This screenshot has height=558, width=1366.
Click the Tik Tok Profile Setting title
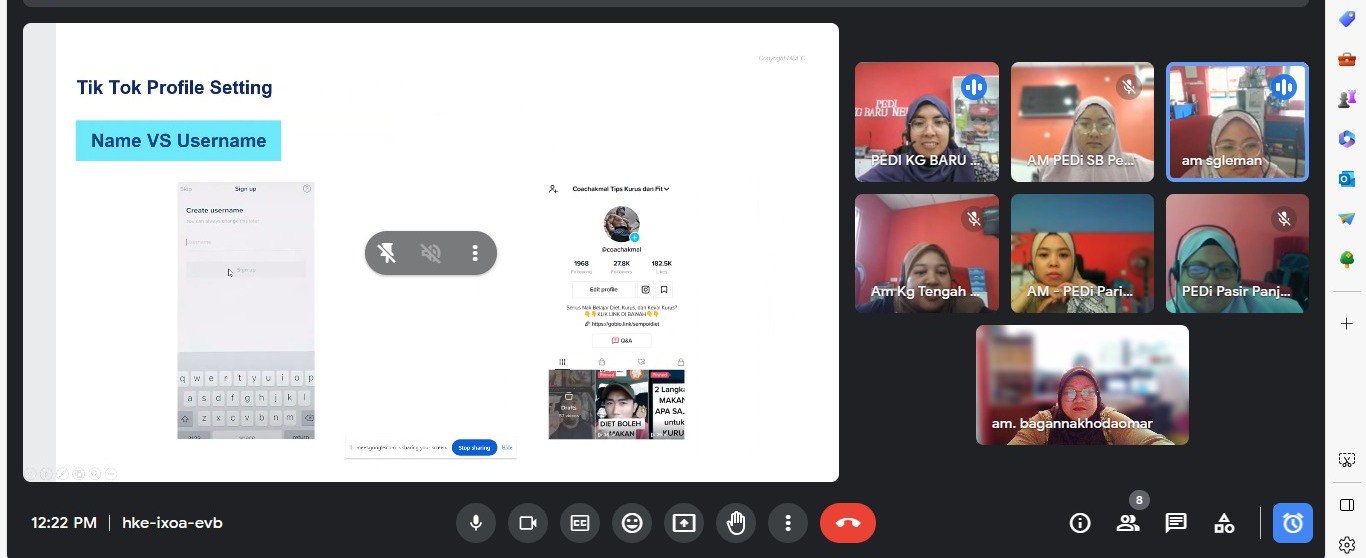tap(174, 87)
